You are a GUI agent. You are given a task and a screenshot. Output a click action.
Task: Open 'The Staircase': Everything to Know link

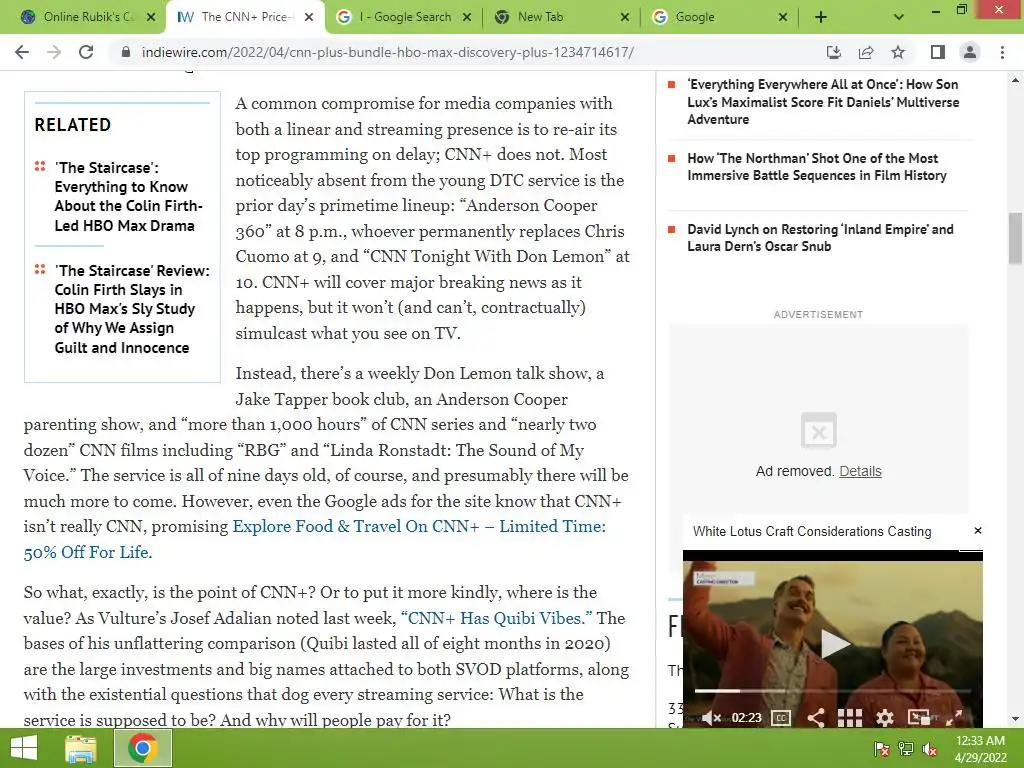click(x=128, y=197)
